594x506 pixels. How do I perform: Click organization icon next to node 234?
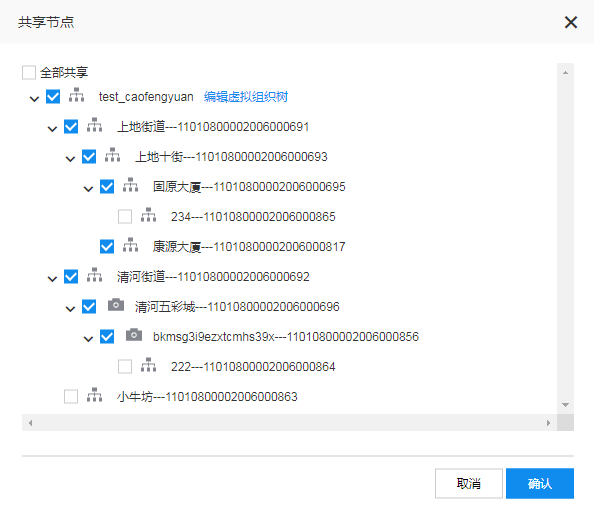click(x=148, y=215)
